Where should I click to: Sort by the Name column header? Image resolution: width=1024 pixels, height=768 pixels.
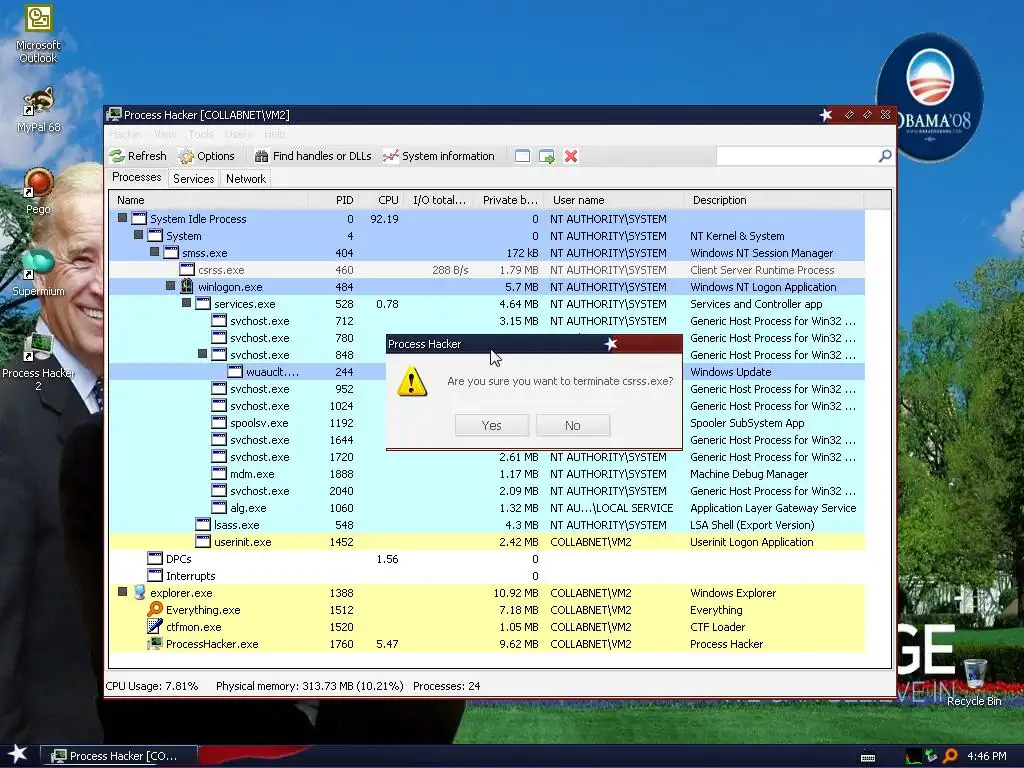208,200
